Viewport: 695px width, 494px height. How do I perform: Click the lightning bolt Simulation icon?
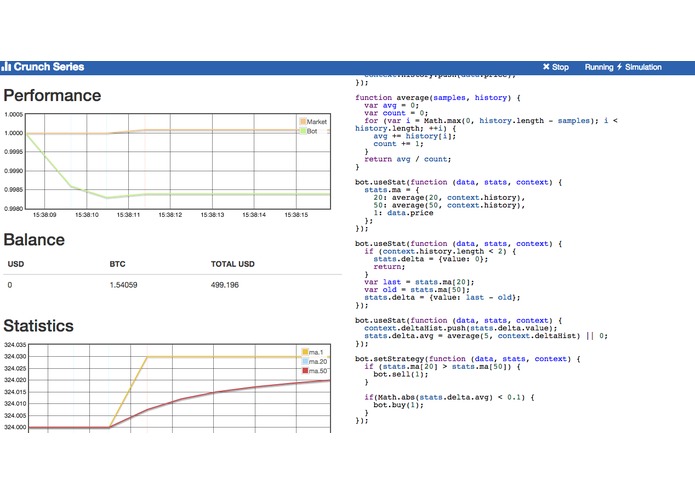tap(619, 67)
